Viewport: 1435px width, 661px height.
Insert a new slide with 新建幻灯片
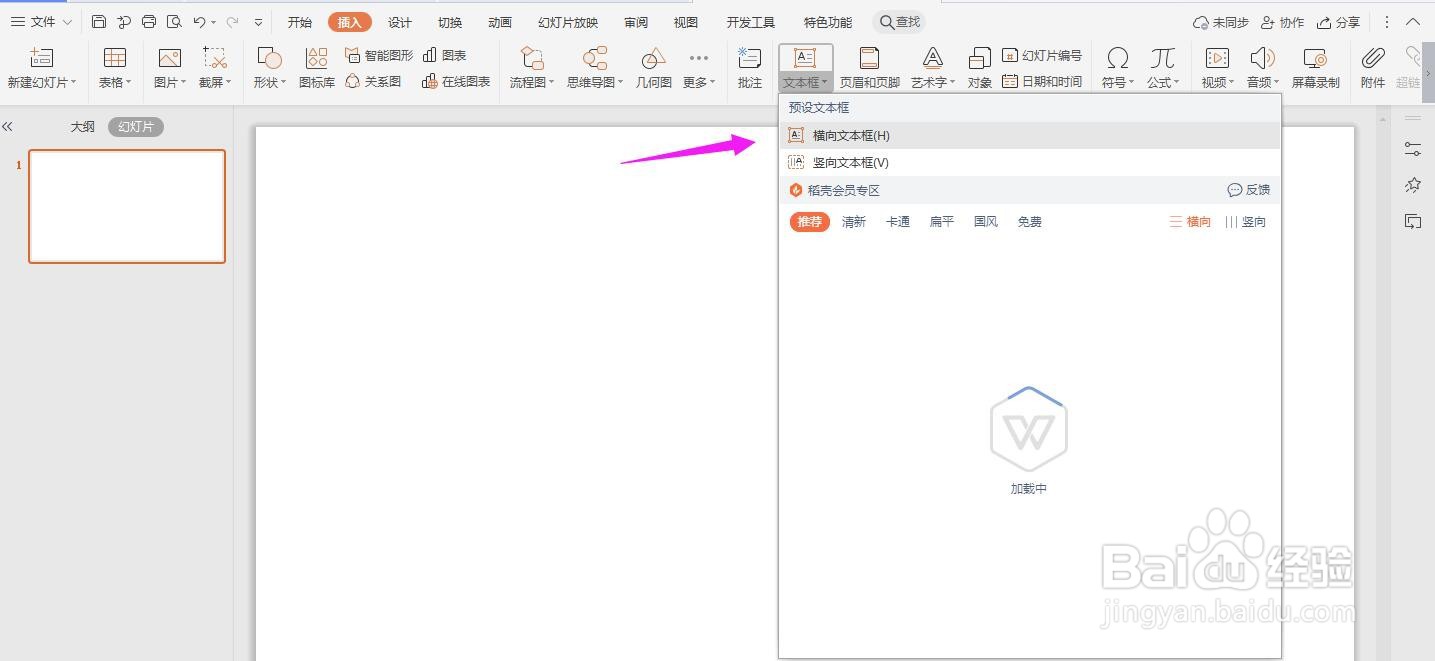coord(42,68)
